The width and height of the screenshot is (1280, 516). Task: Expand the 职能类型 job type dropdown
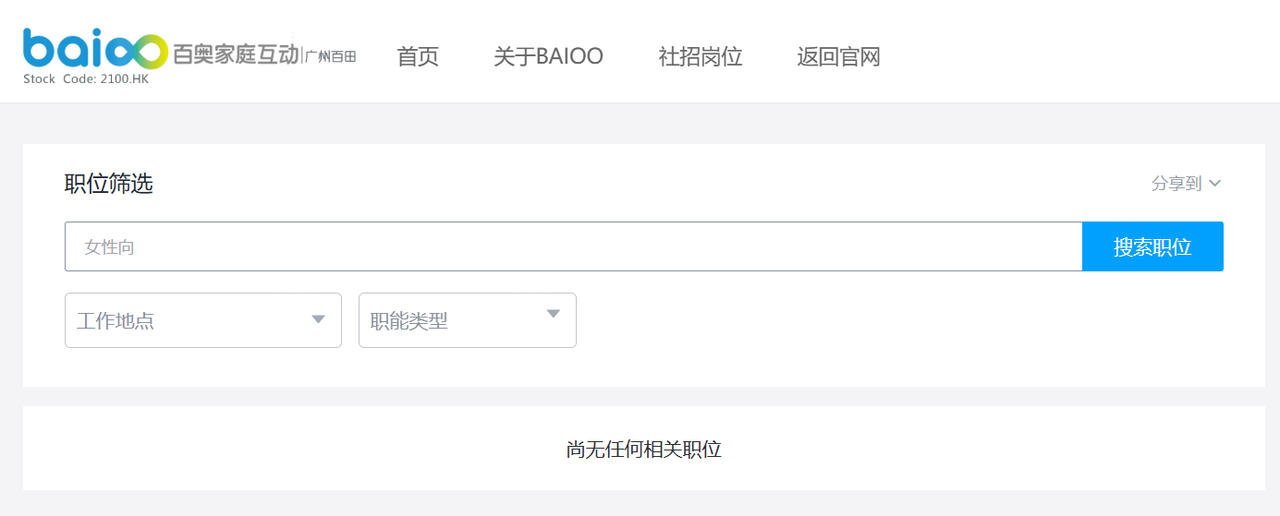467,320
